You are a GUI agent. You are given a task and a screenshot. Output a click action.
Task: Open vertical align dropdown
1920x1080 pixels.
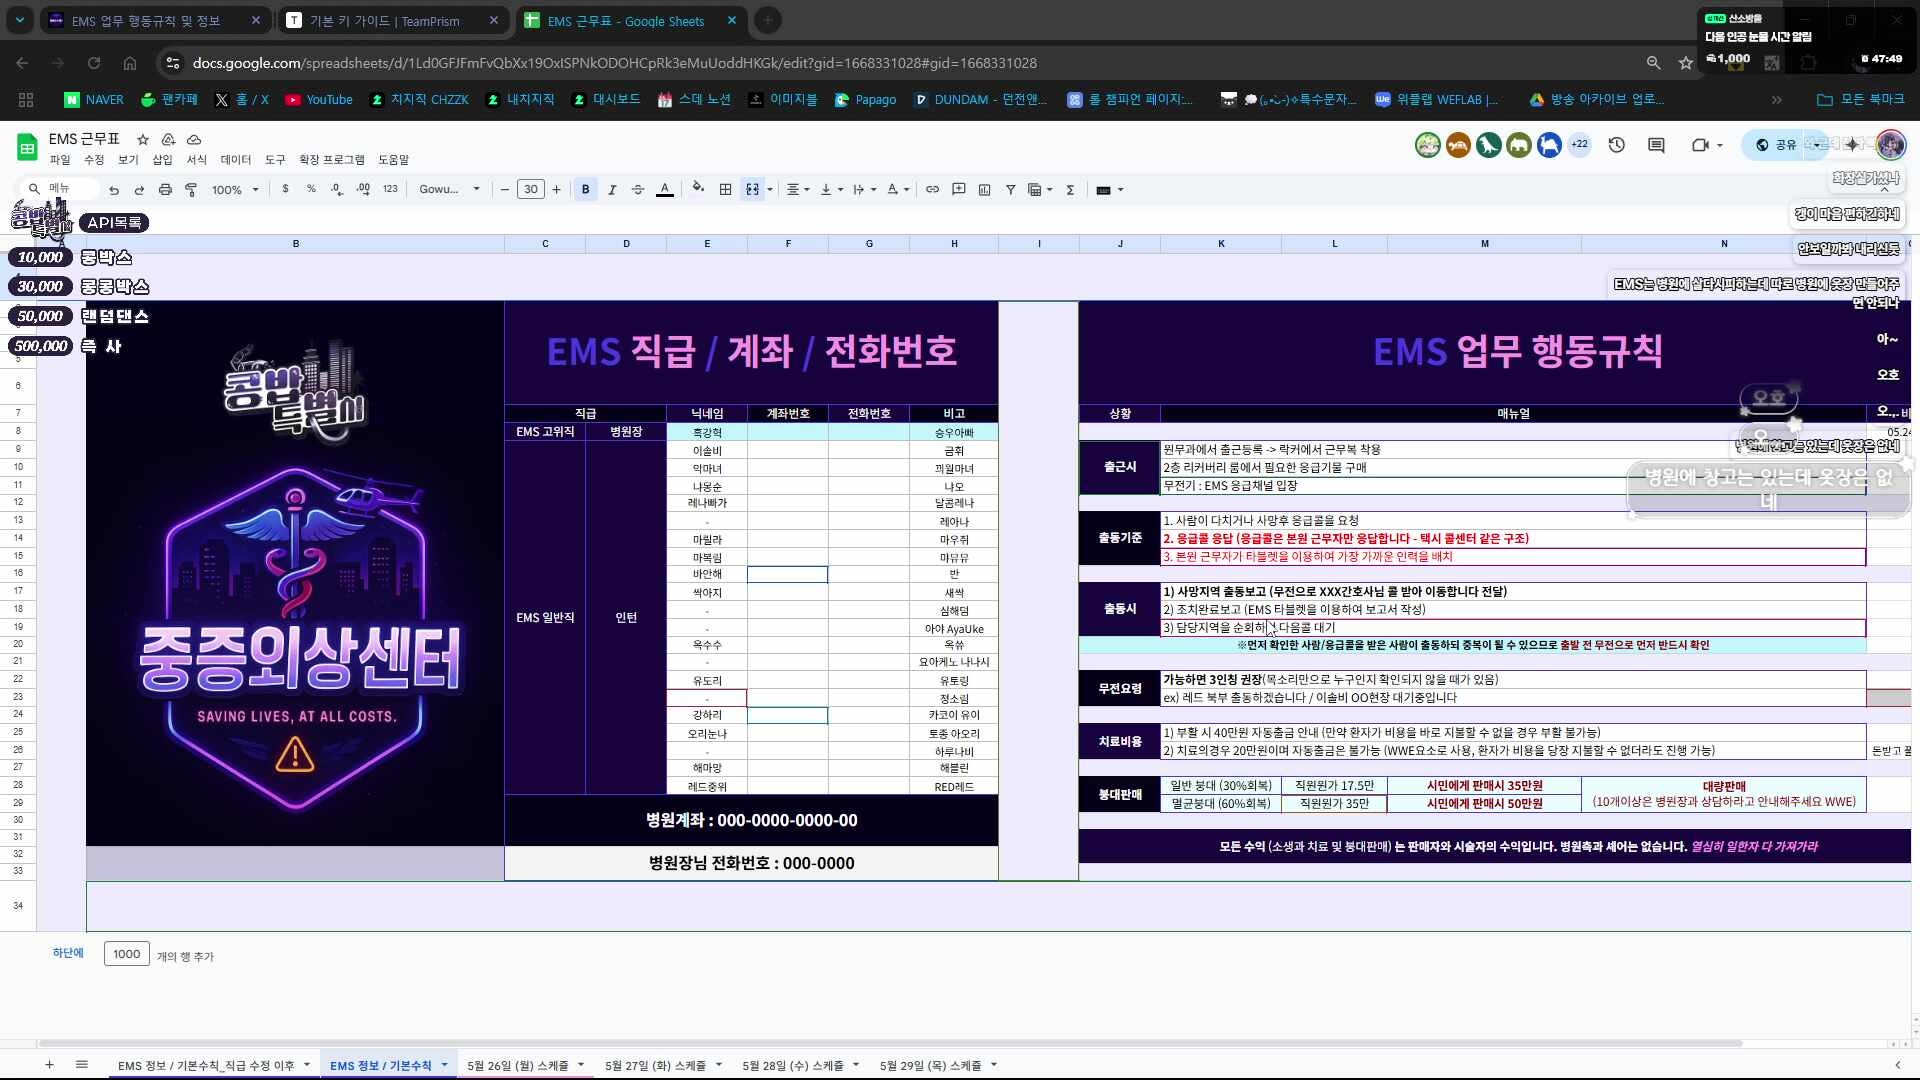point(832,189)
